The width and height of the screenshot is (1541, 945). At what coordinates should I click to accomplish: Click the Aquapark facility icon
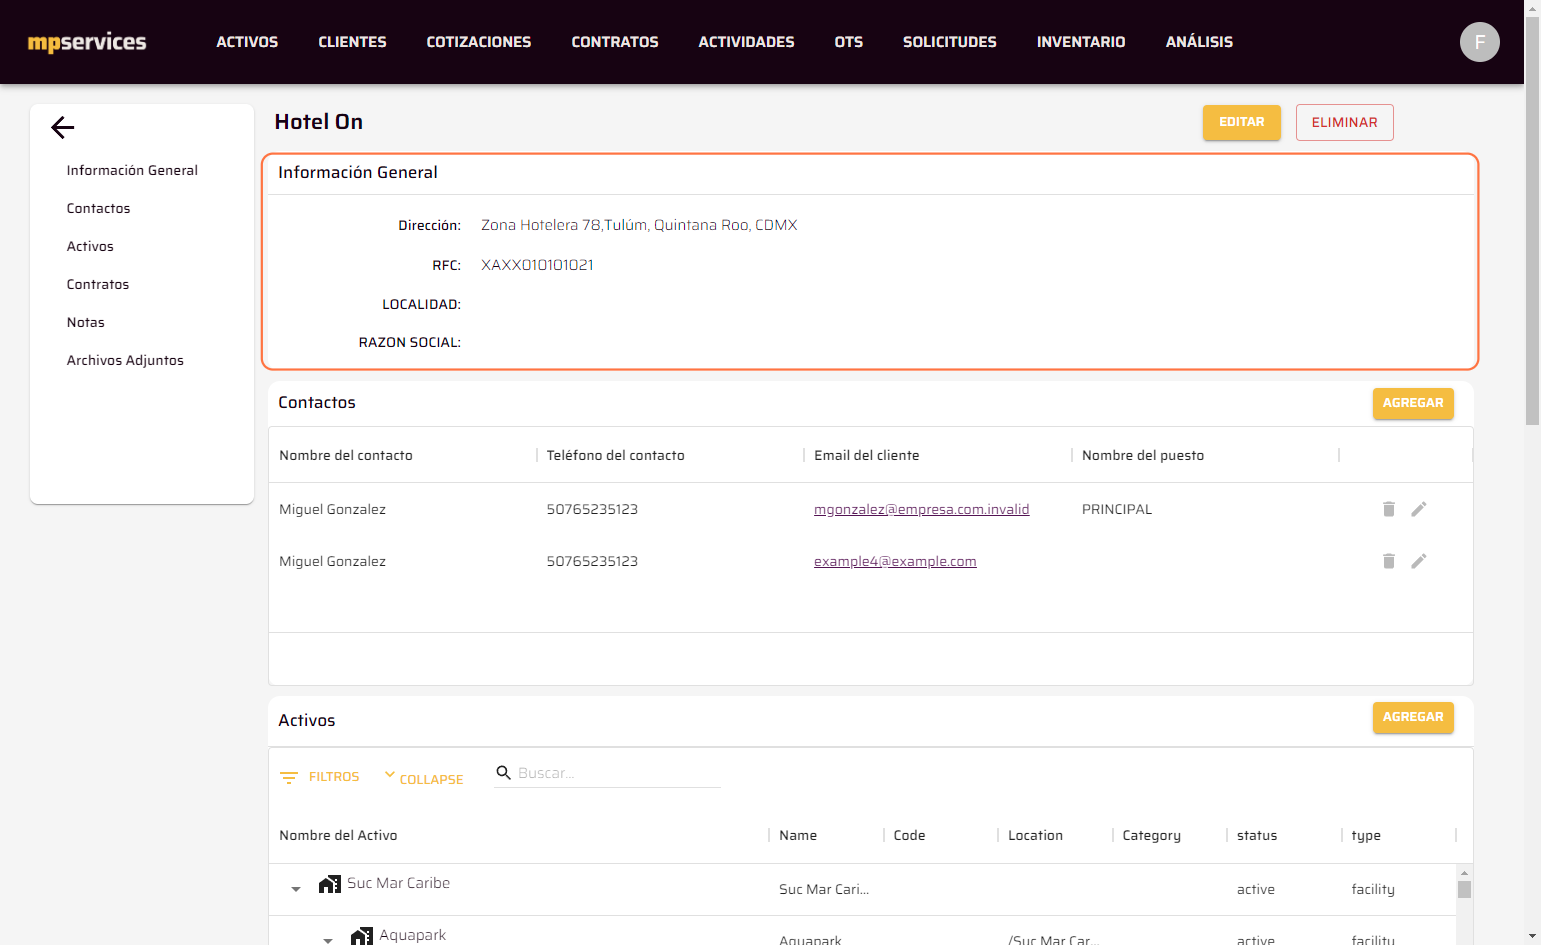click(362, 936)
